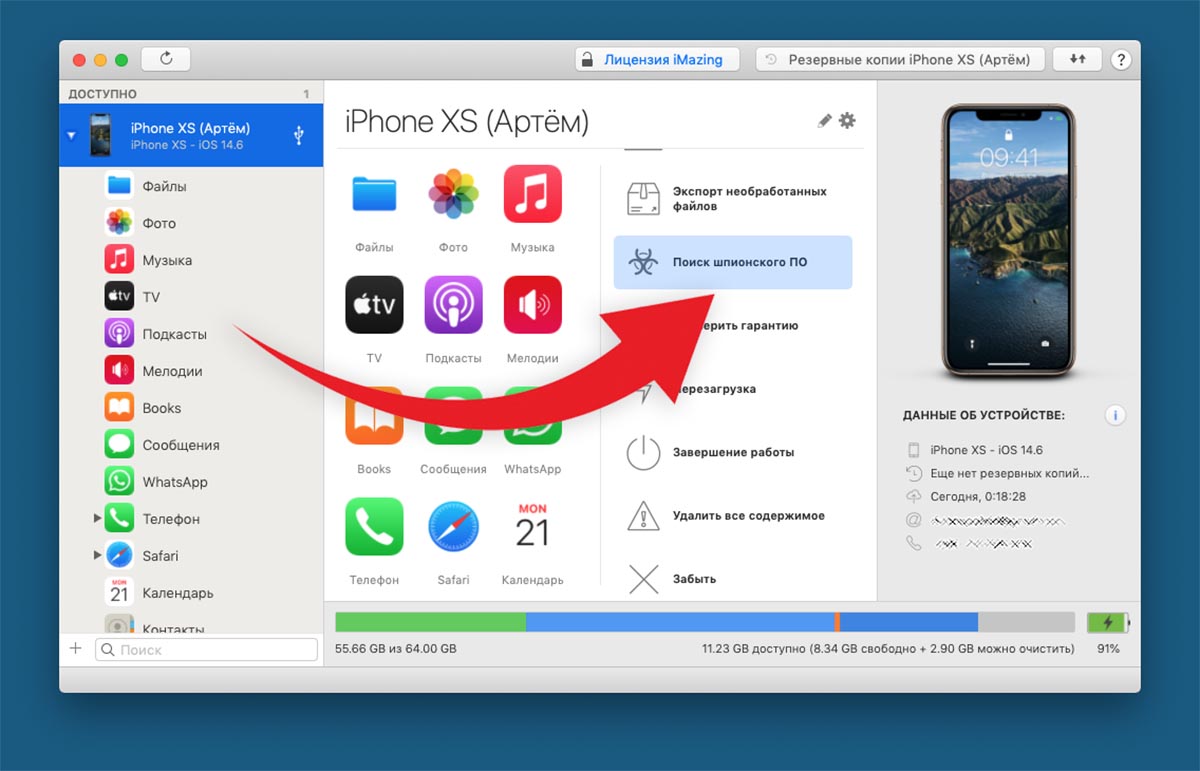Open the Safari app icon in grid

coord(453,526)
